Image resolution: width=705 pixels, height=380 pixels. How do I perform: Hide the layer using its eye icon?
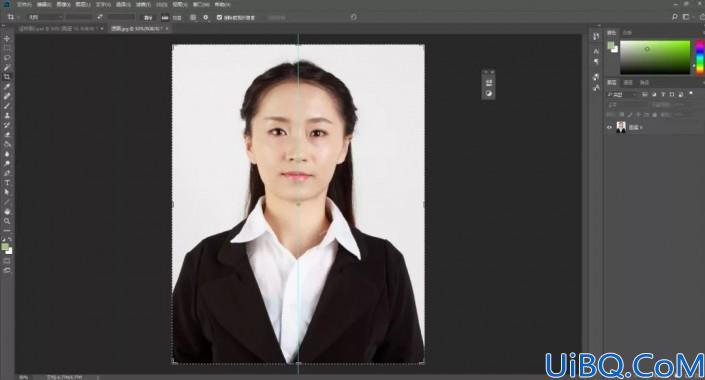(610, 128)
